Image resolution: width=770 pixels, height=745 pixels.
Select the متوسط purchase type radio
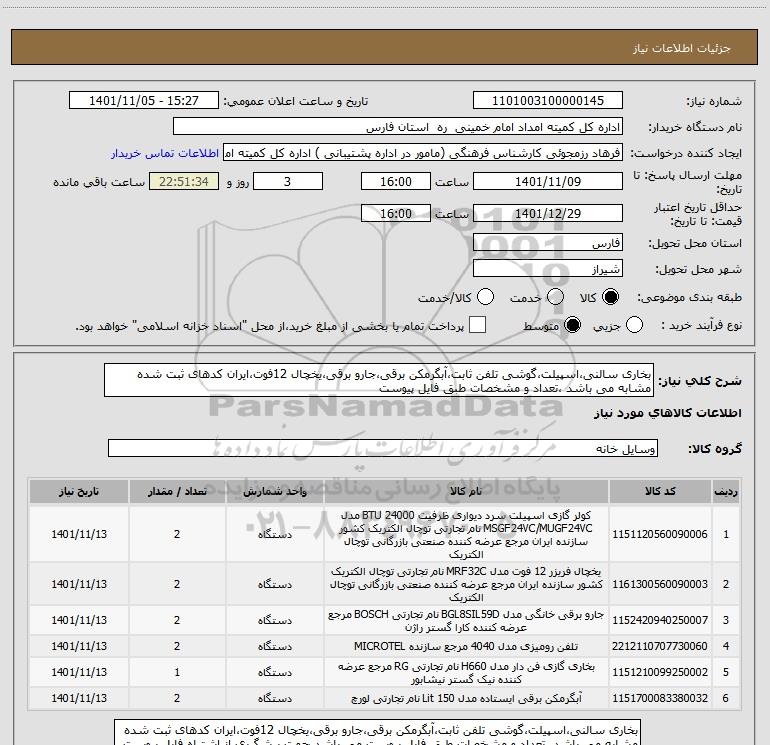[572, 325]
